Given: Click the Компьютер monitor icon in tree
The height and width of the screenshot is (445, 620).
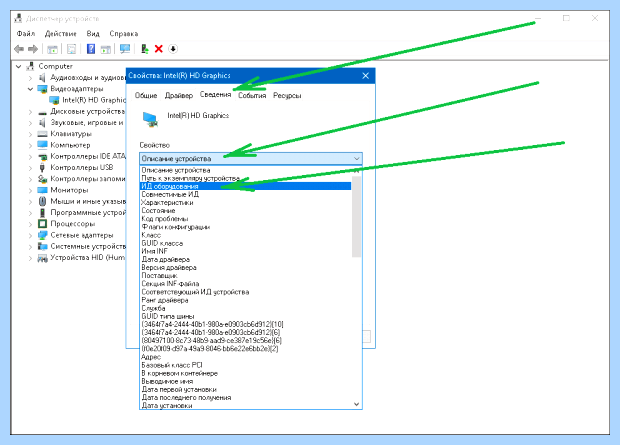Looking at the screenshot, I should pyautogui.click(x=42, y=145).
